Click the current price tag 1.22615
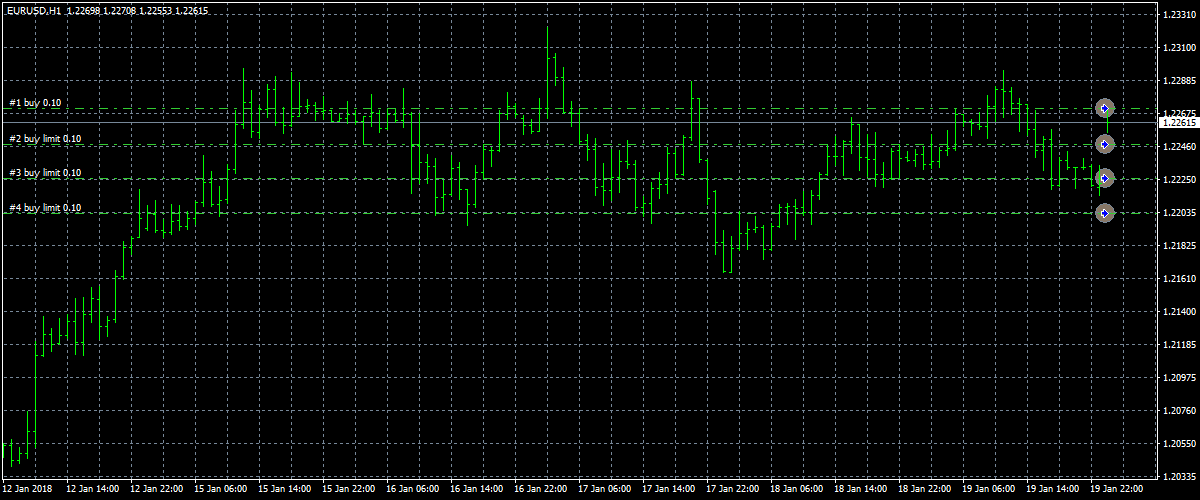1200x500 pixels. (1177, 122)
